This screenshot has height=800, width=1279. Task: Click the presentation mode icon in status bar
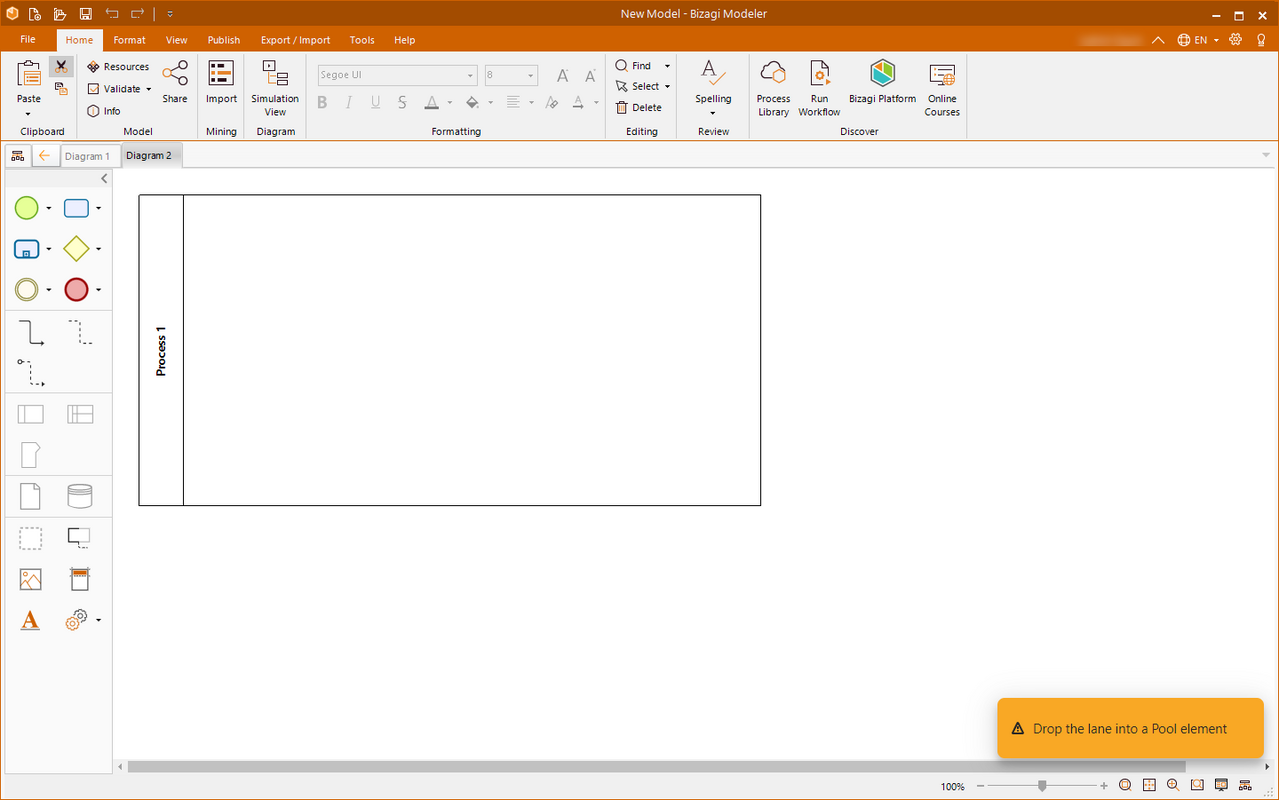[x=1221, y=786]
